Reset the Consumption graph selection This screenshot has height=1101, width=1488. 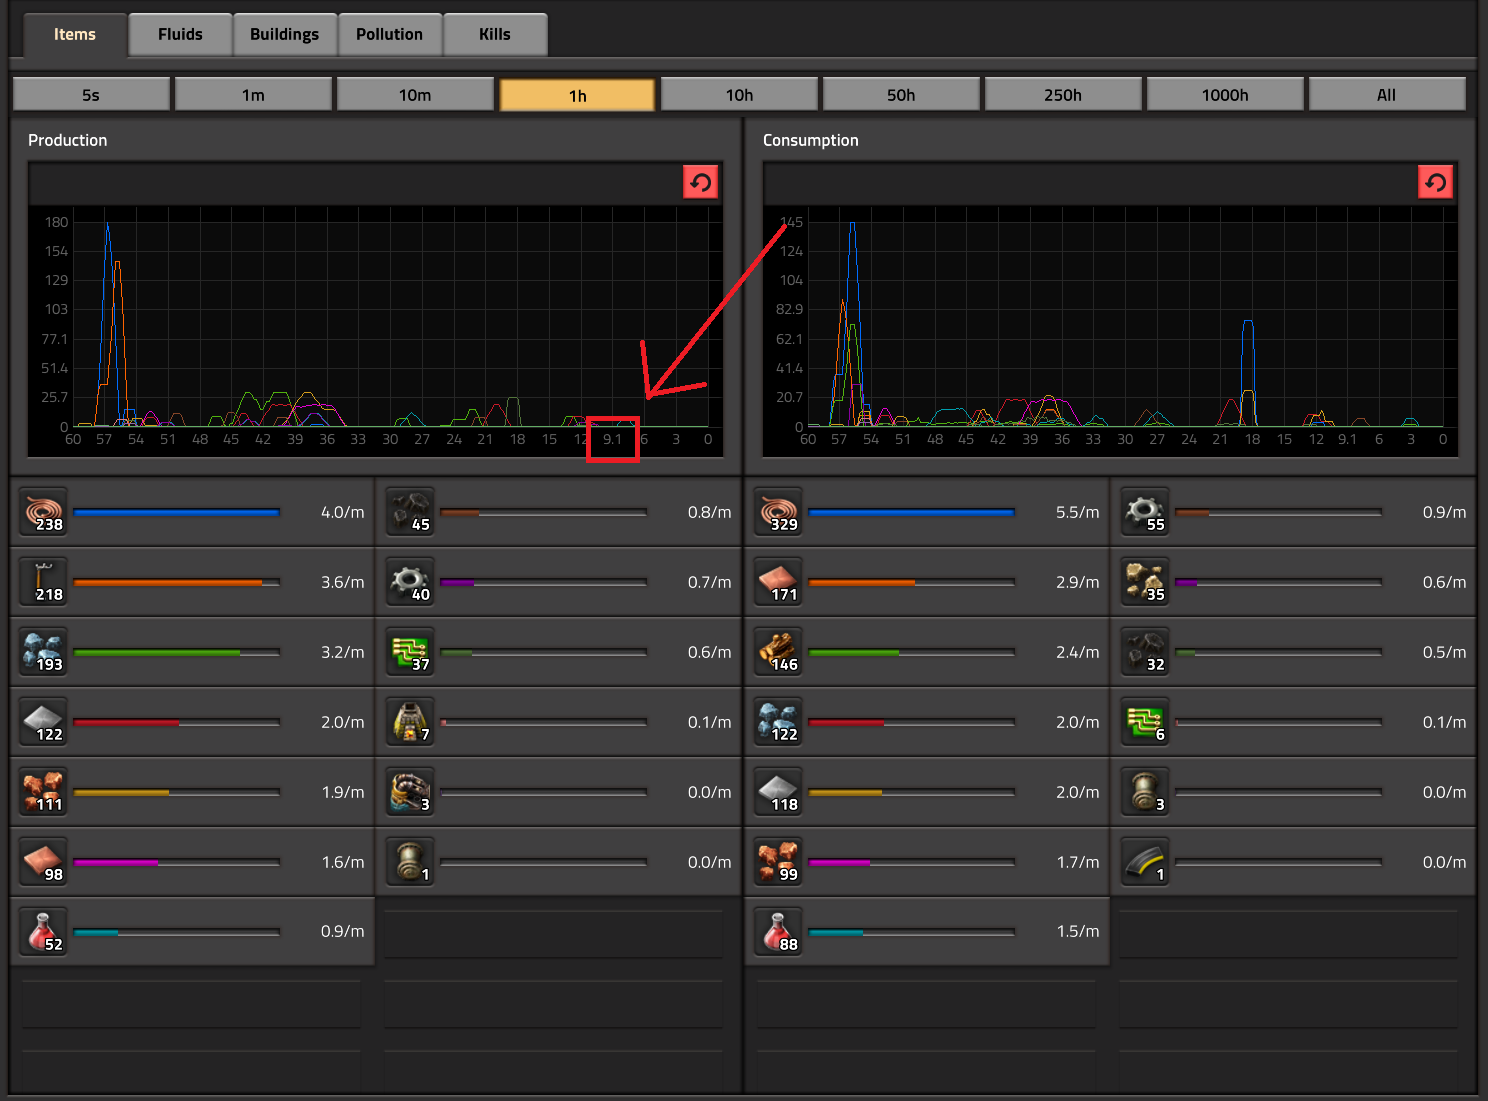(x=1436, y=182)
